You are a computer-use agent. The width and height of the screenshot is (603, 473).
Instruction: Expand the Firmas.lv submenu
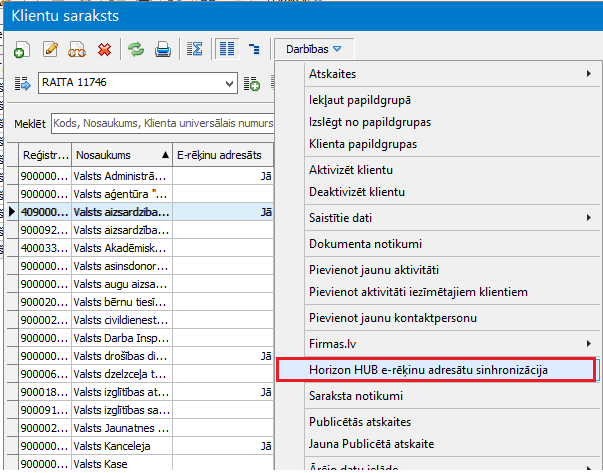[450, 344]
